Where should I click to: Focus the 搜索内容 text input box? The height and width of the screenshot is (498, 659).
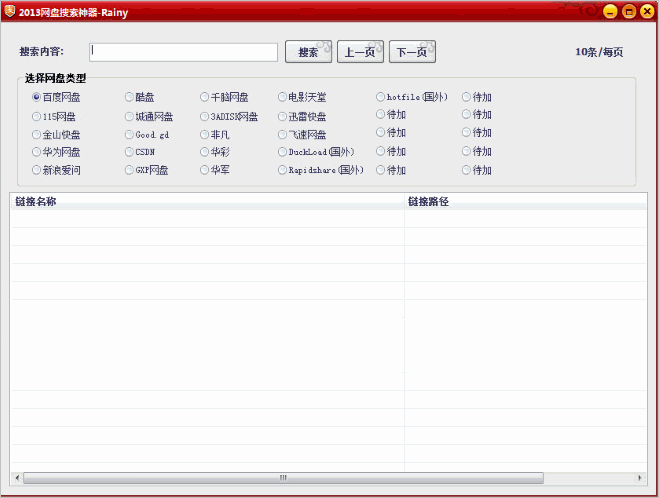(184, 52)
